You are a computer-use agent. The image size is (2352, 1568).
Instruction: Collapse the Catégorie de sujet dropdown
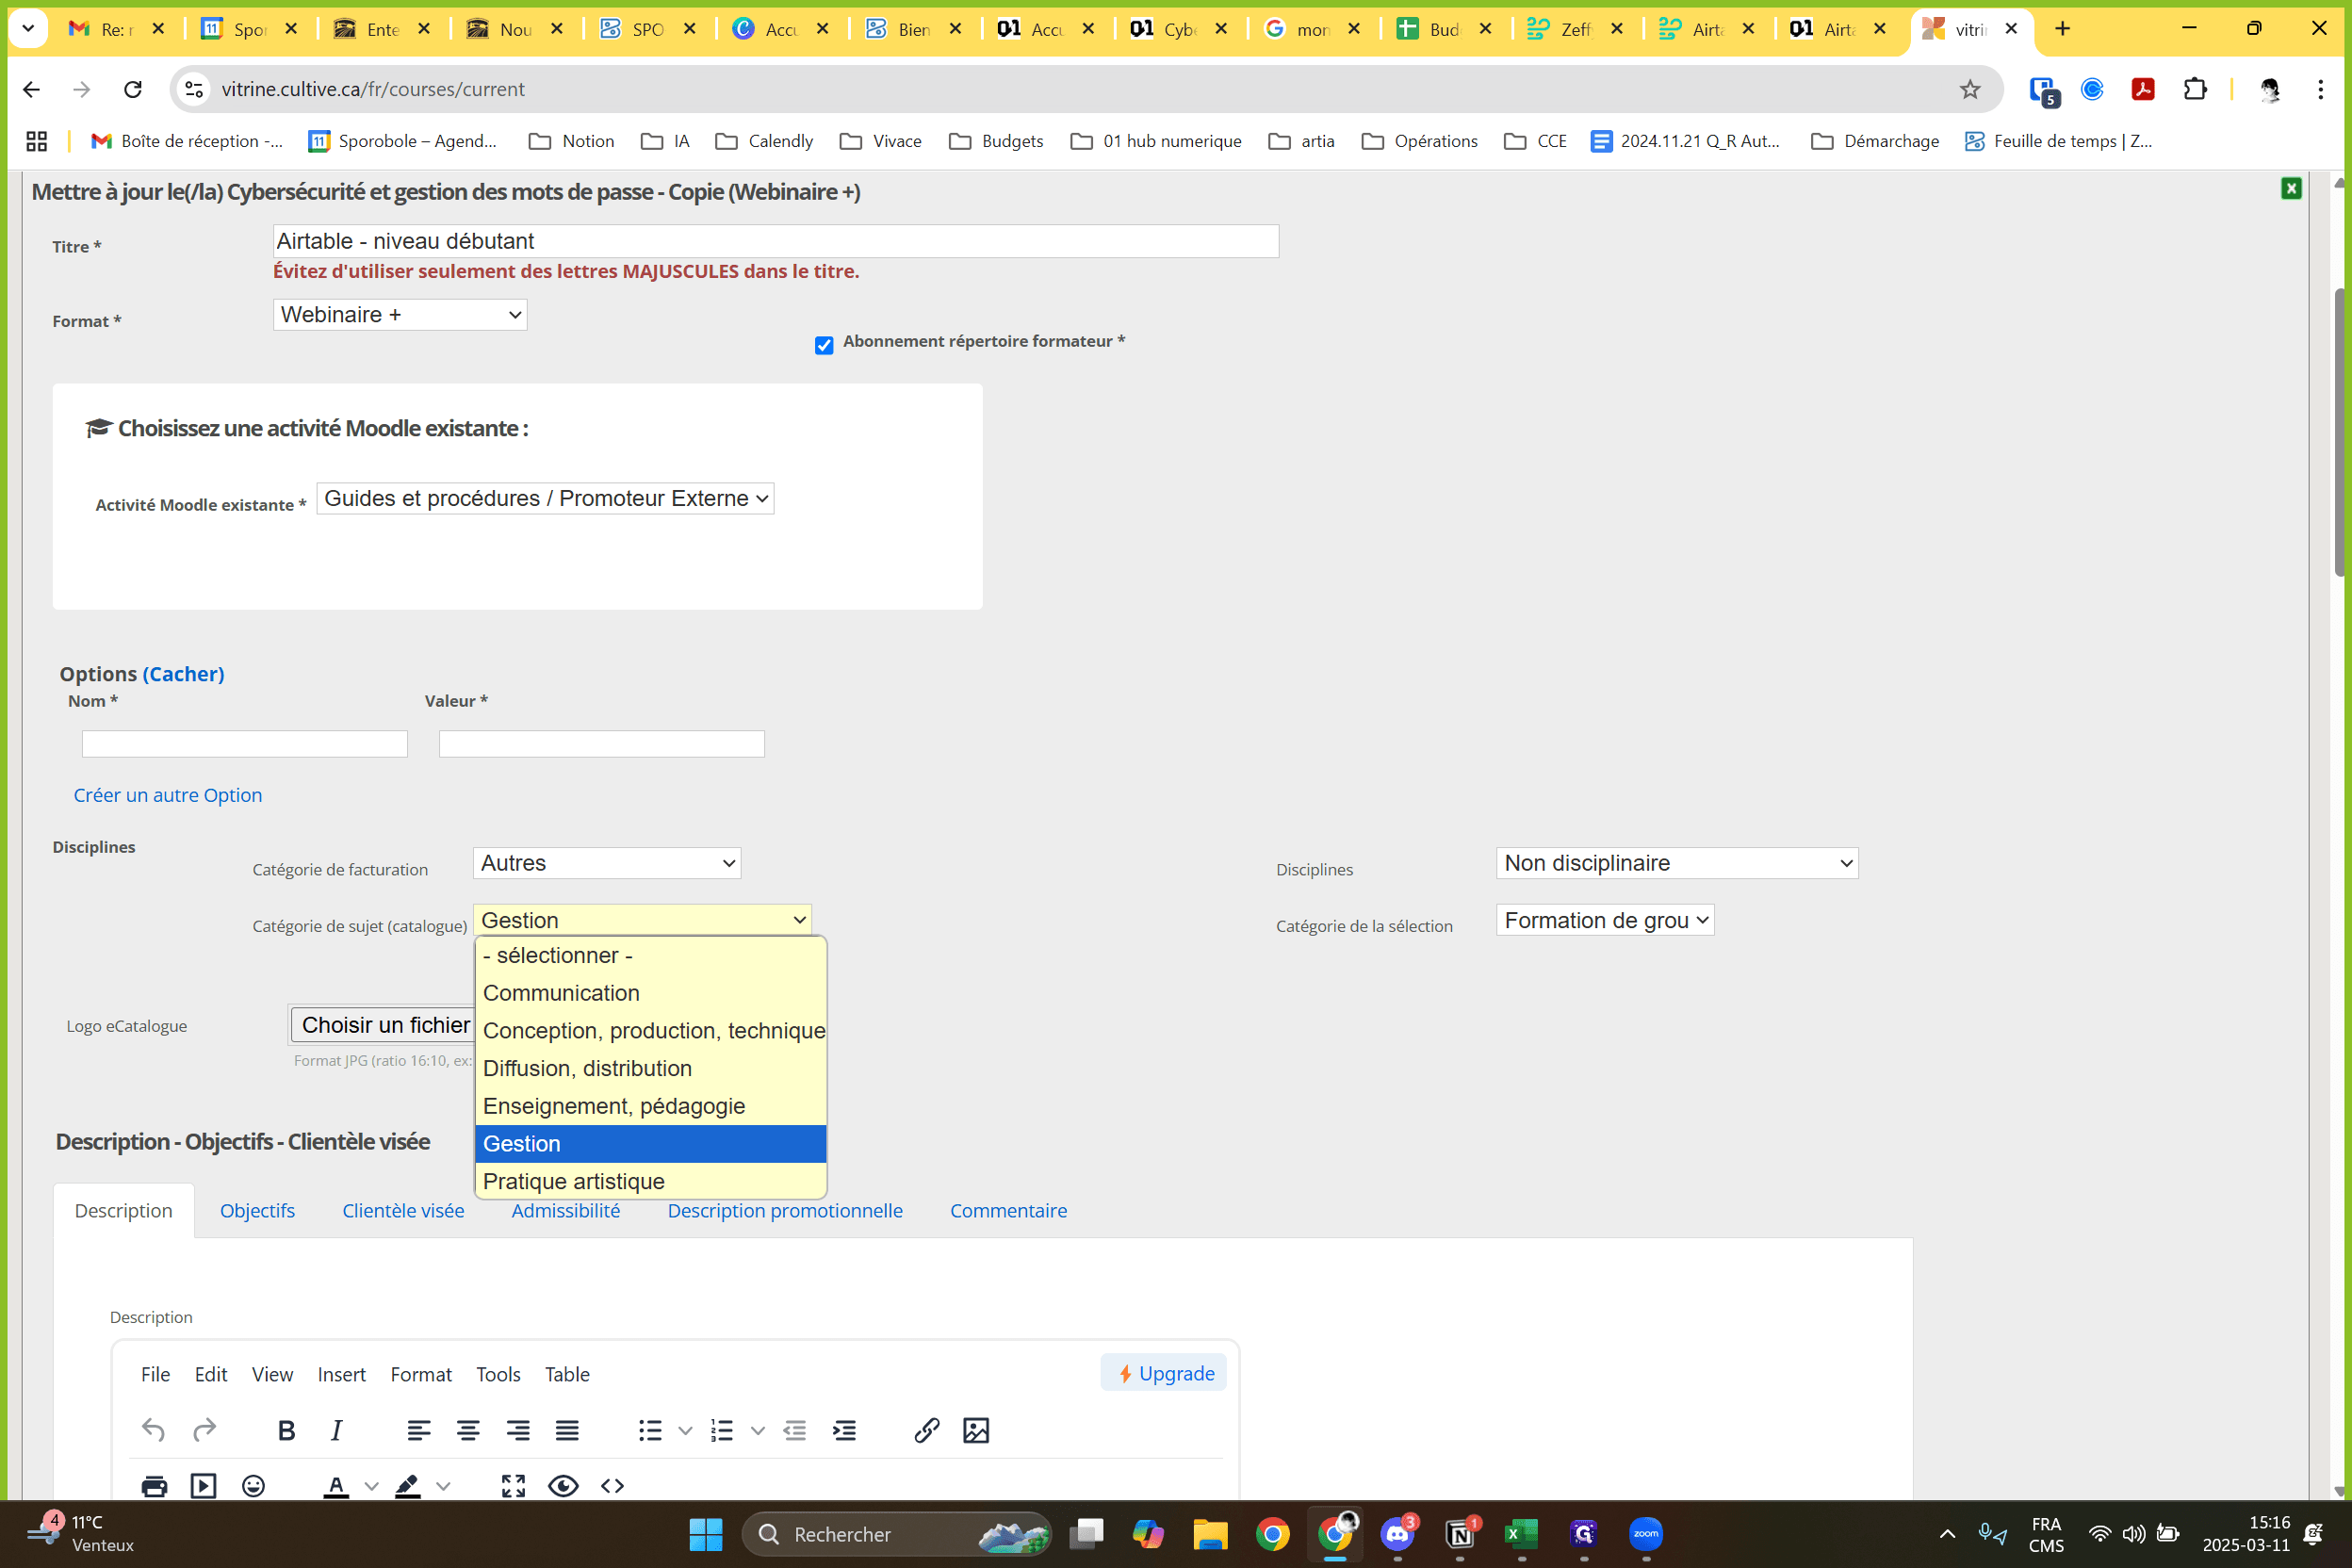tap(642, 920)
